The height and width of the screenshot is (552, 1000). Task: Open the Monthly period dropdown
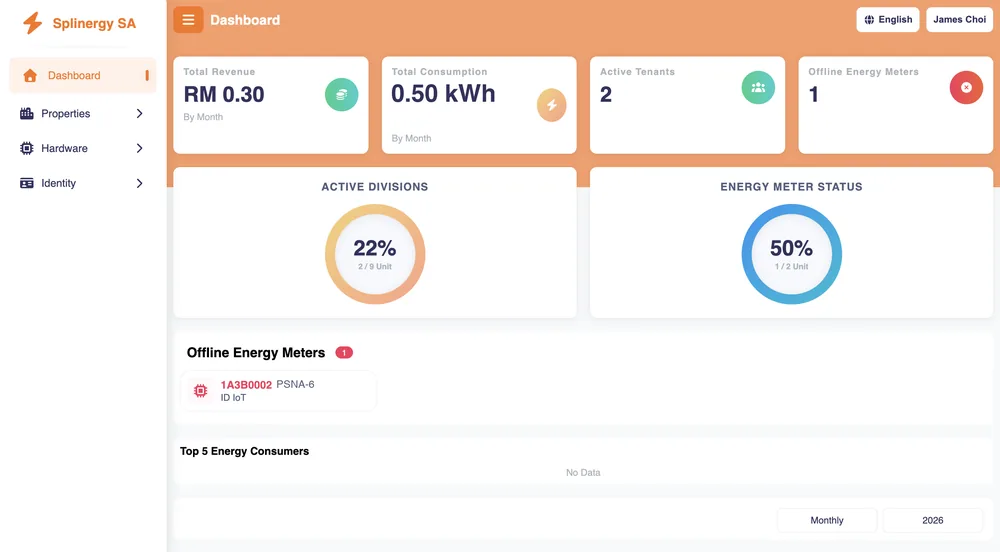coord(827,520)
